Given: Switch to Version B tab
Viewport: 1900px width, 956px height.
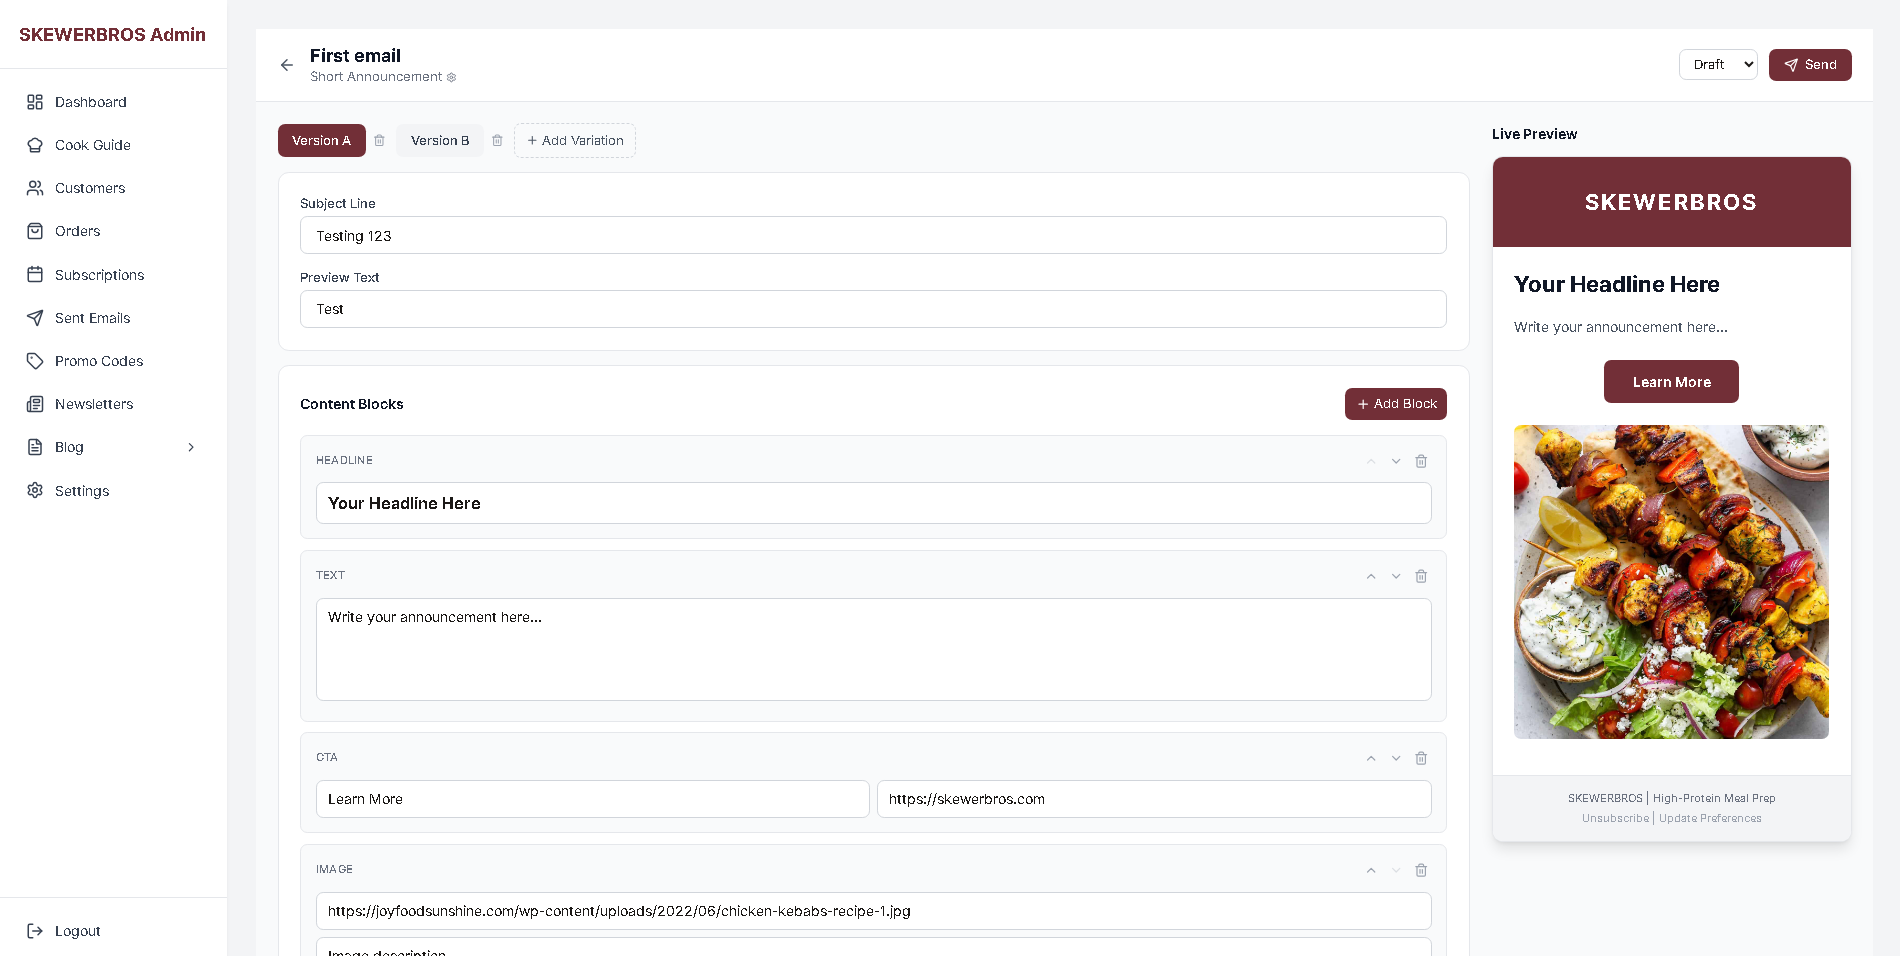Looking at the screenshot, I should (440, 141).
